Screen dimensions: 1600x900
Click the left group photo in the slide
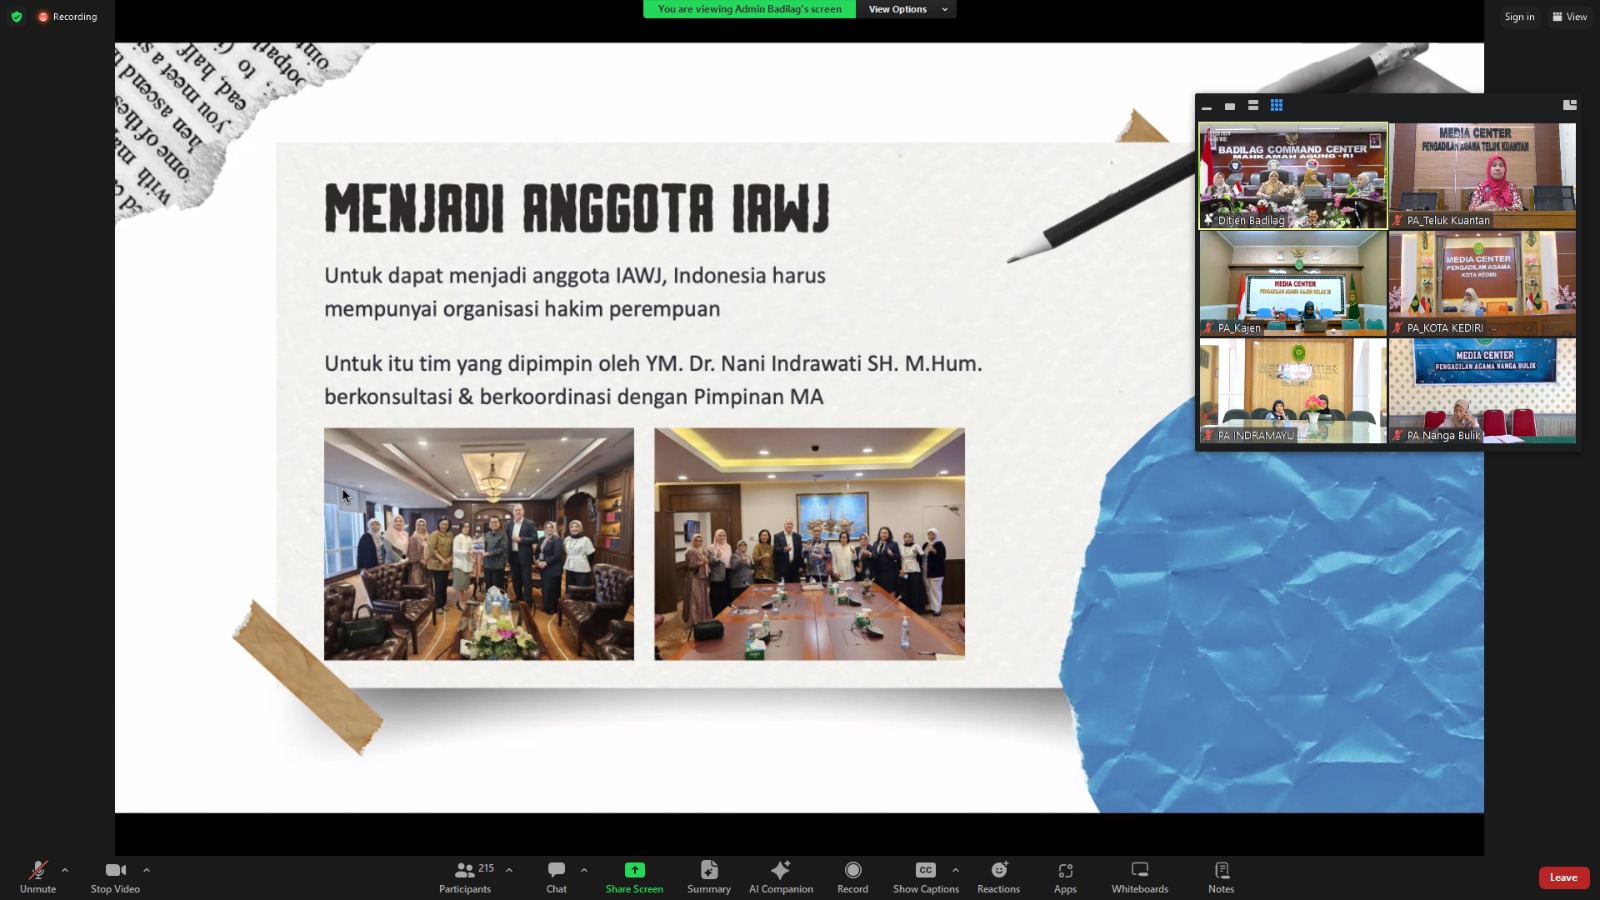(x=479, y=544)
